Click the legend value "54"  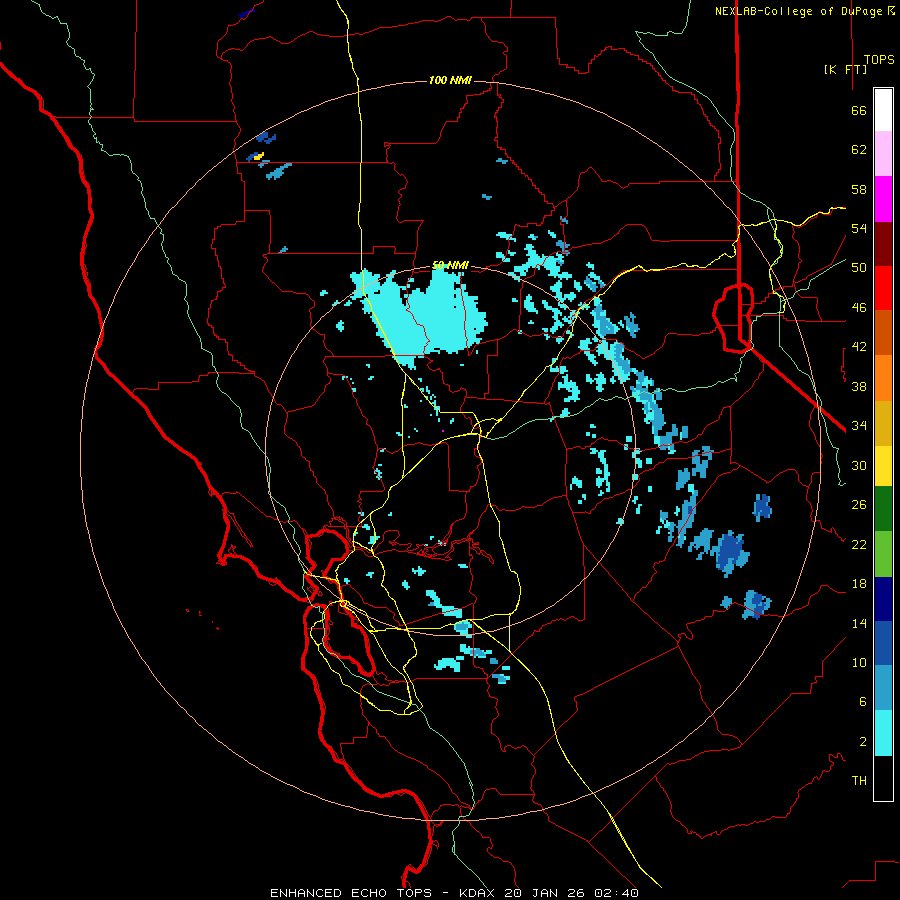[x=859, y=228]
